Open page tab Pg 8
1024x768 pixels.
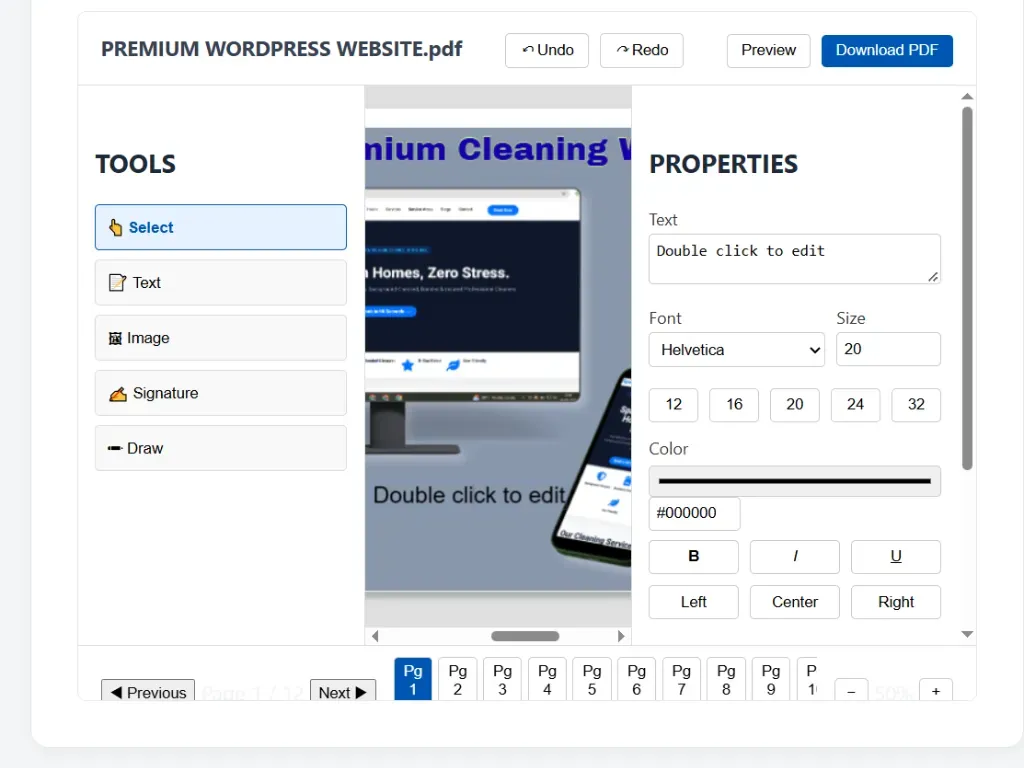point(726,679)
